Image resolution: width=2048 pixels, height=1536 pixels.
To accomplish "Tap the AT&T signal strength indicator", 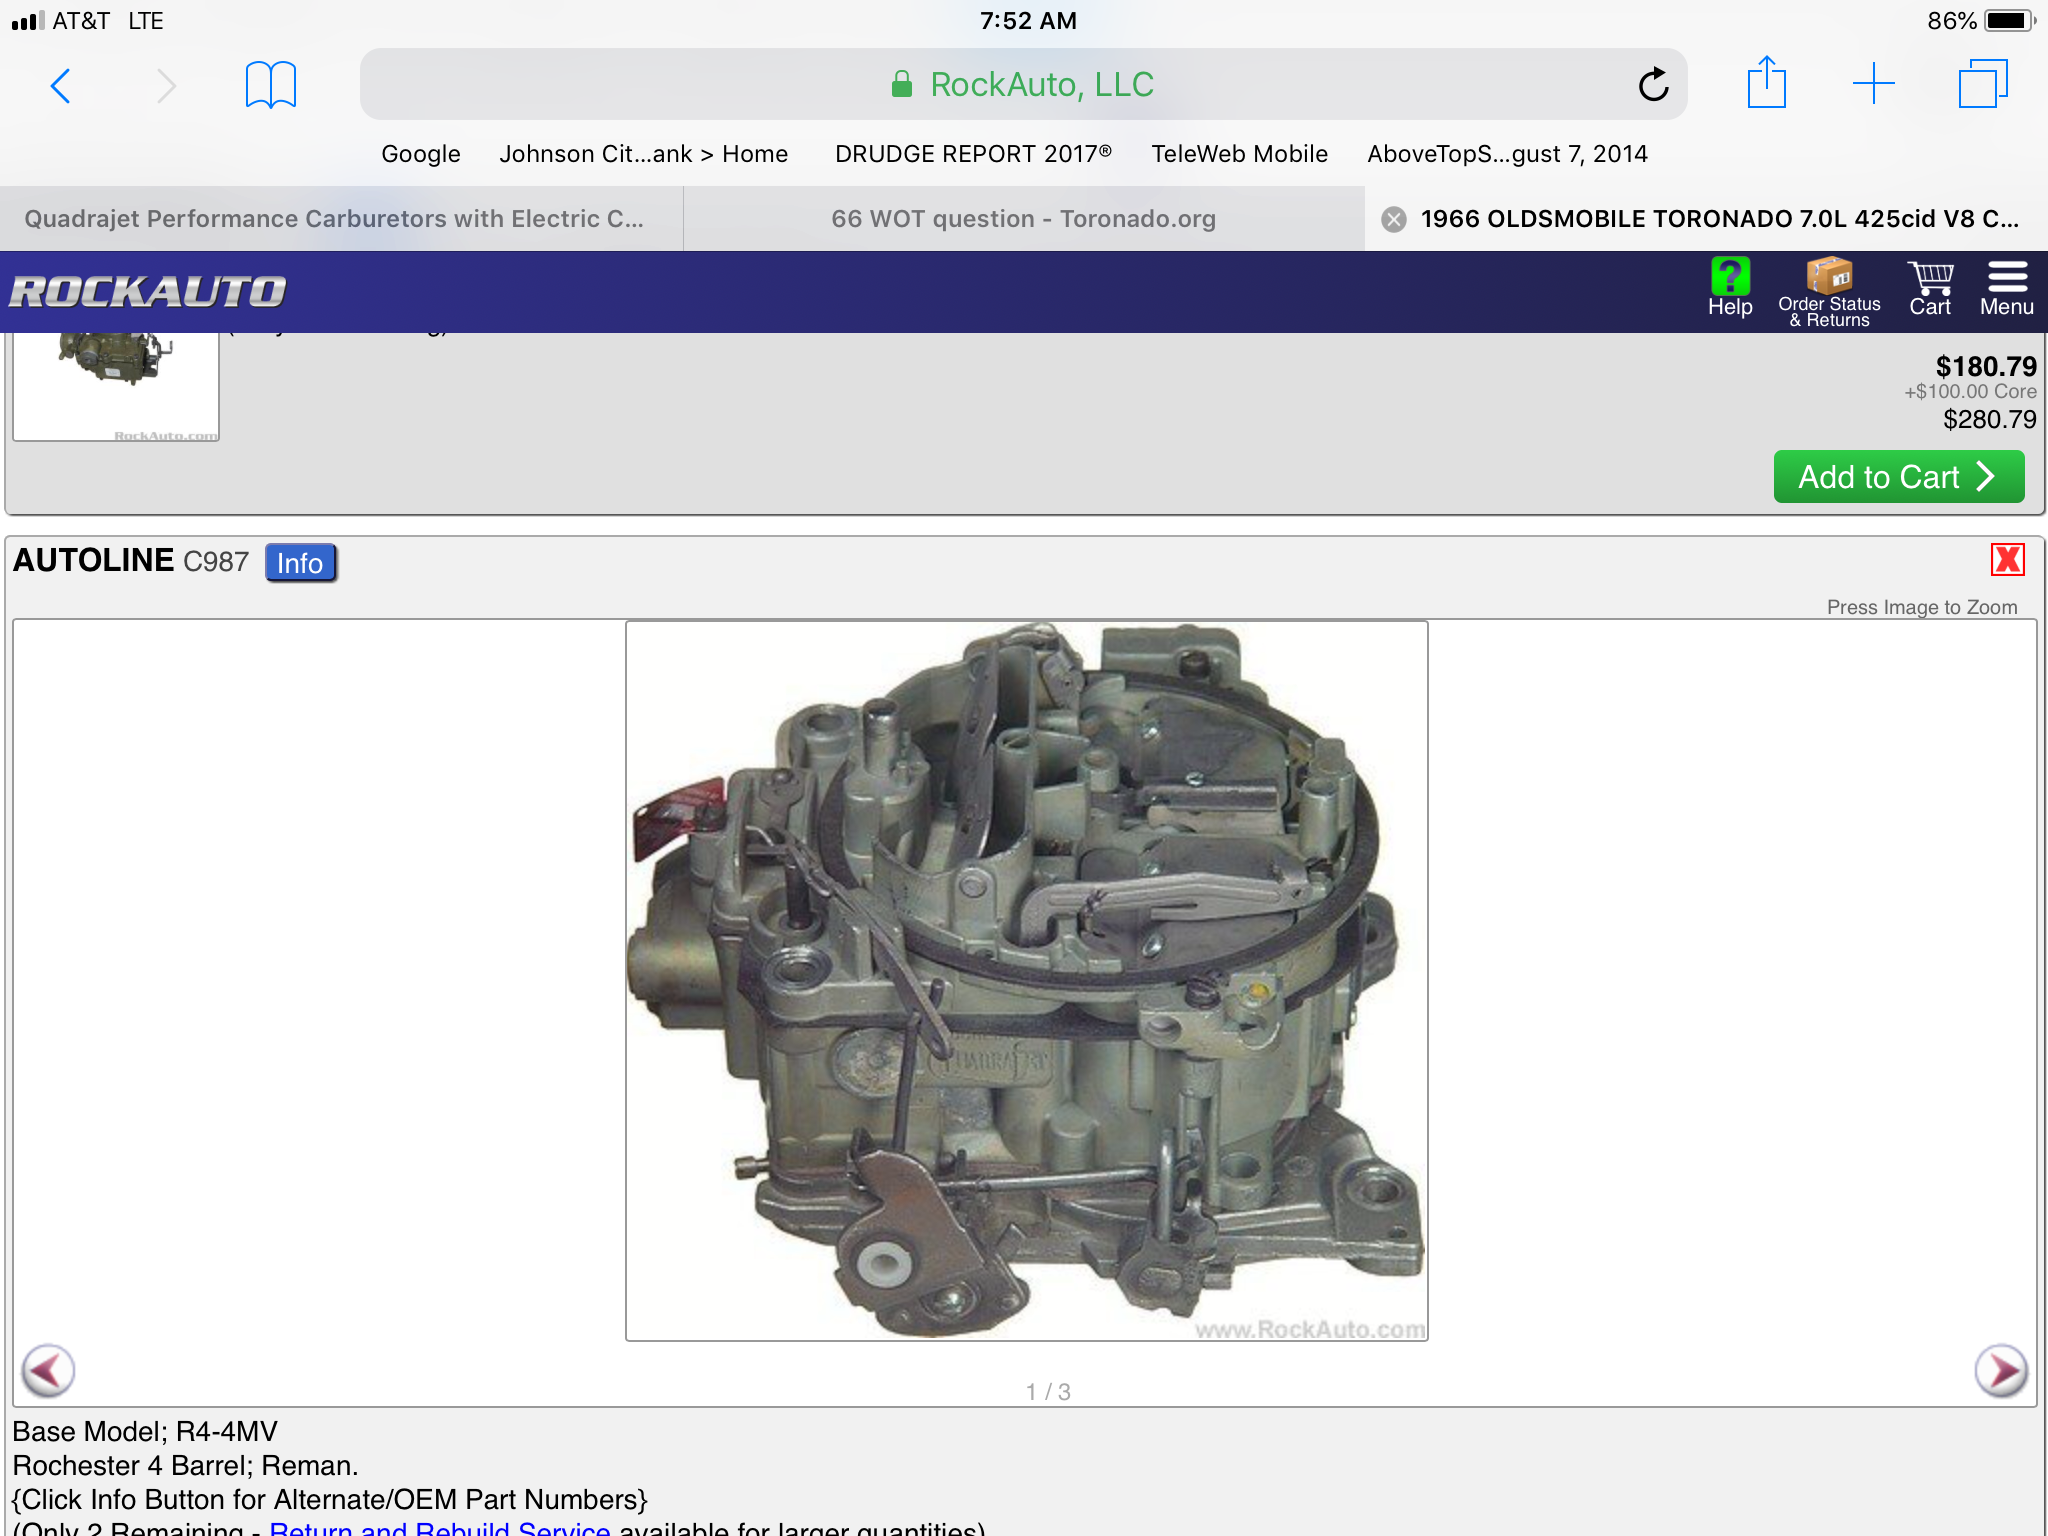I will pos(28,21).
